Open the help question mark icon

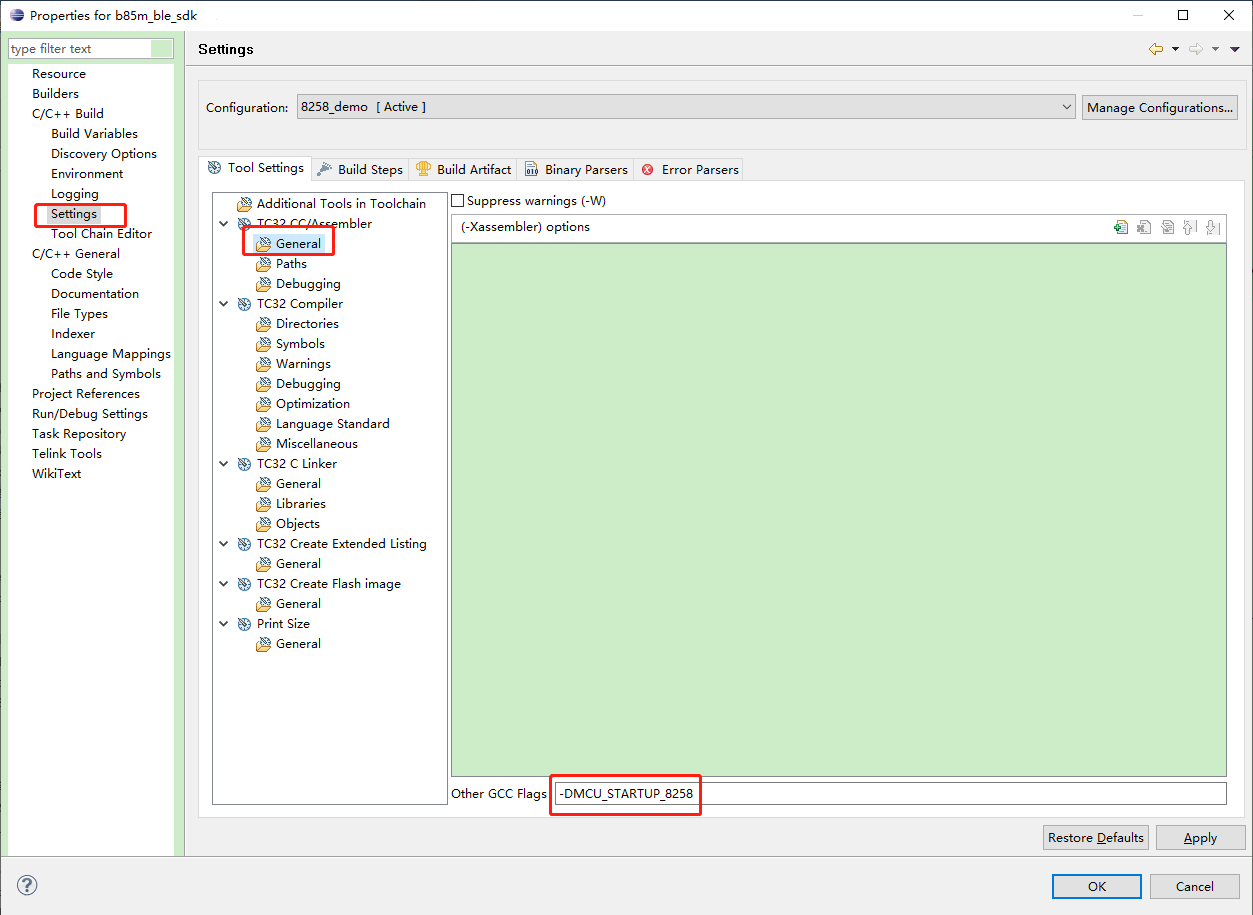pos(27,885)
